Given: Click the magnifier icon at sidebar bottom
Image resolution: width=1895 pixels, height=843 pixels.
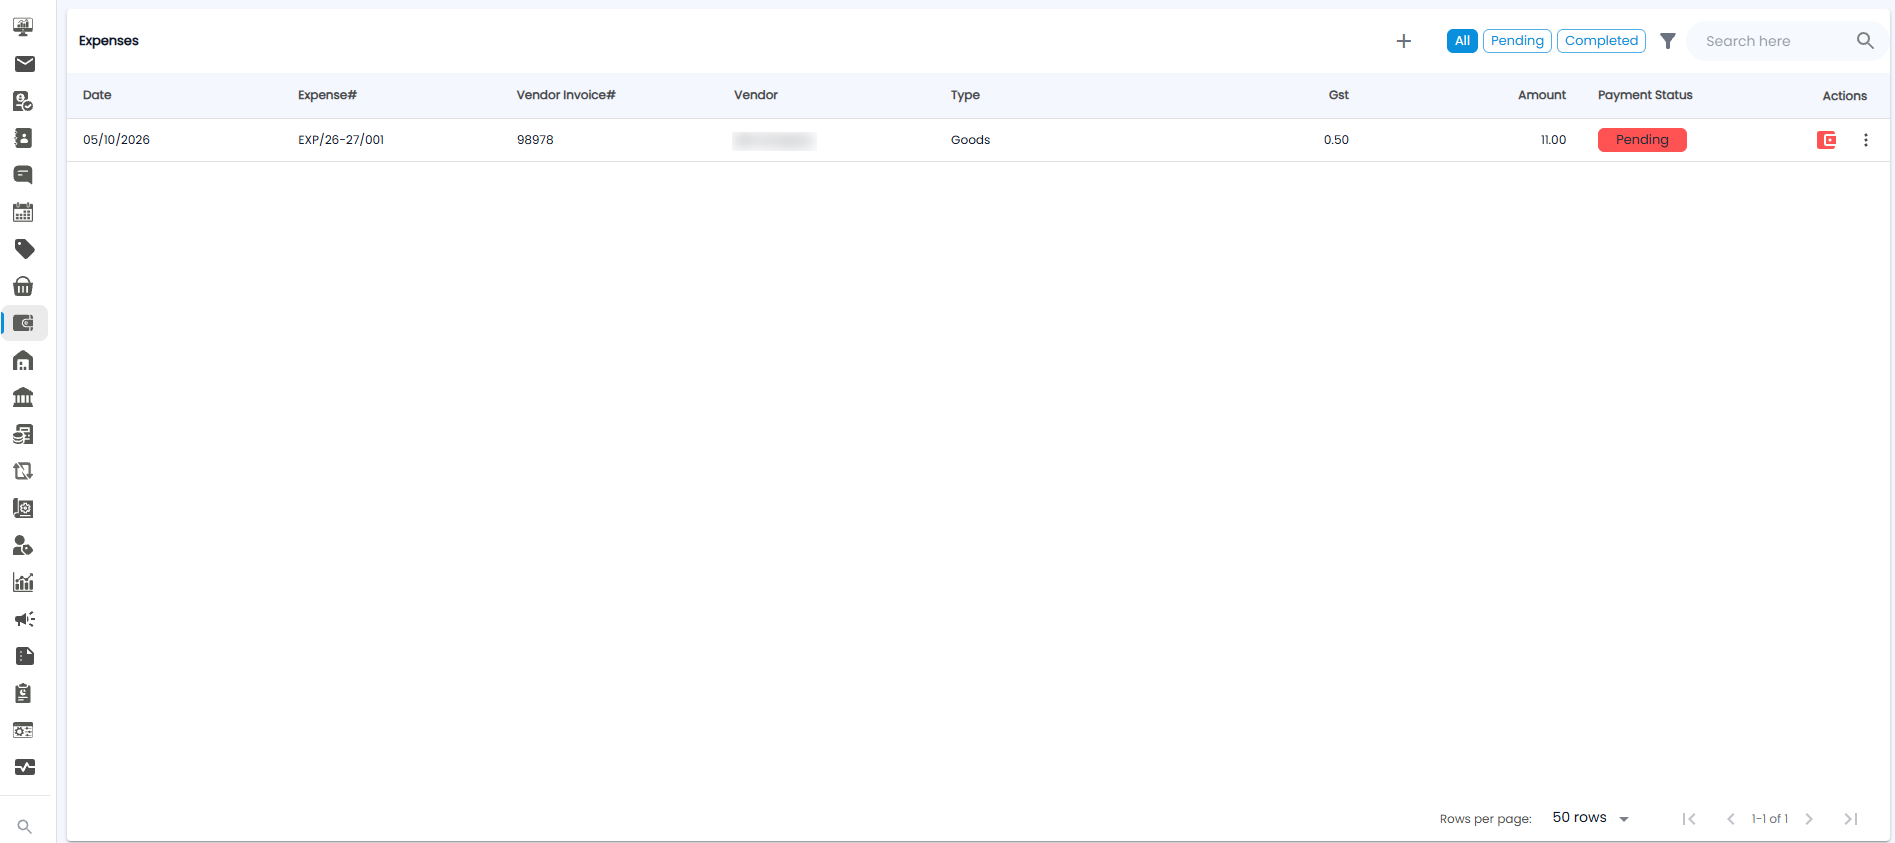Looking at the screenshot, I should [25, 827].
